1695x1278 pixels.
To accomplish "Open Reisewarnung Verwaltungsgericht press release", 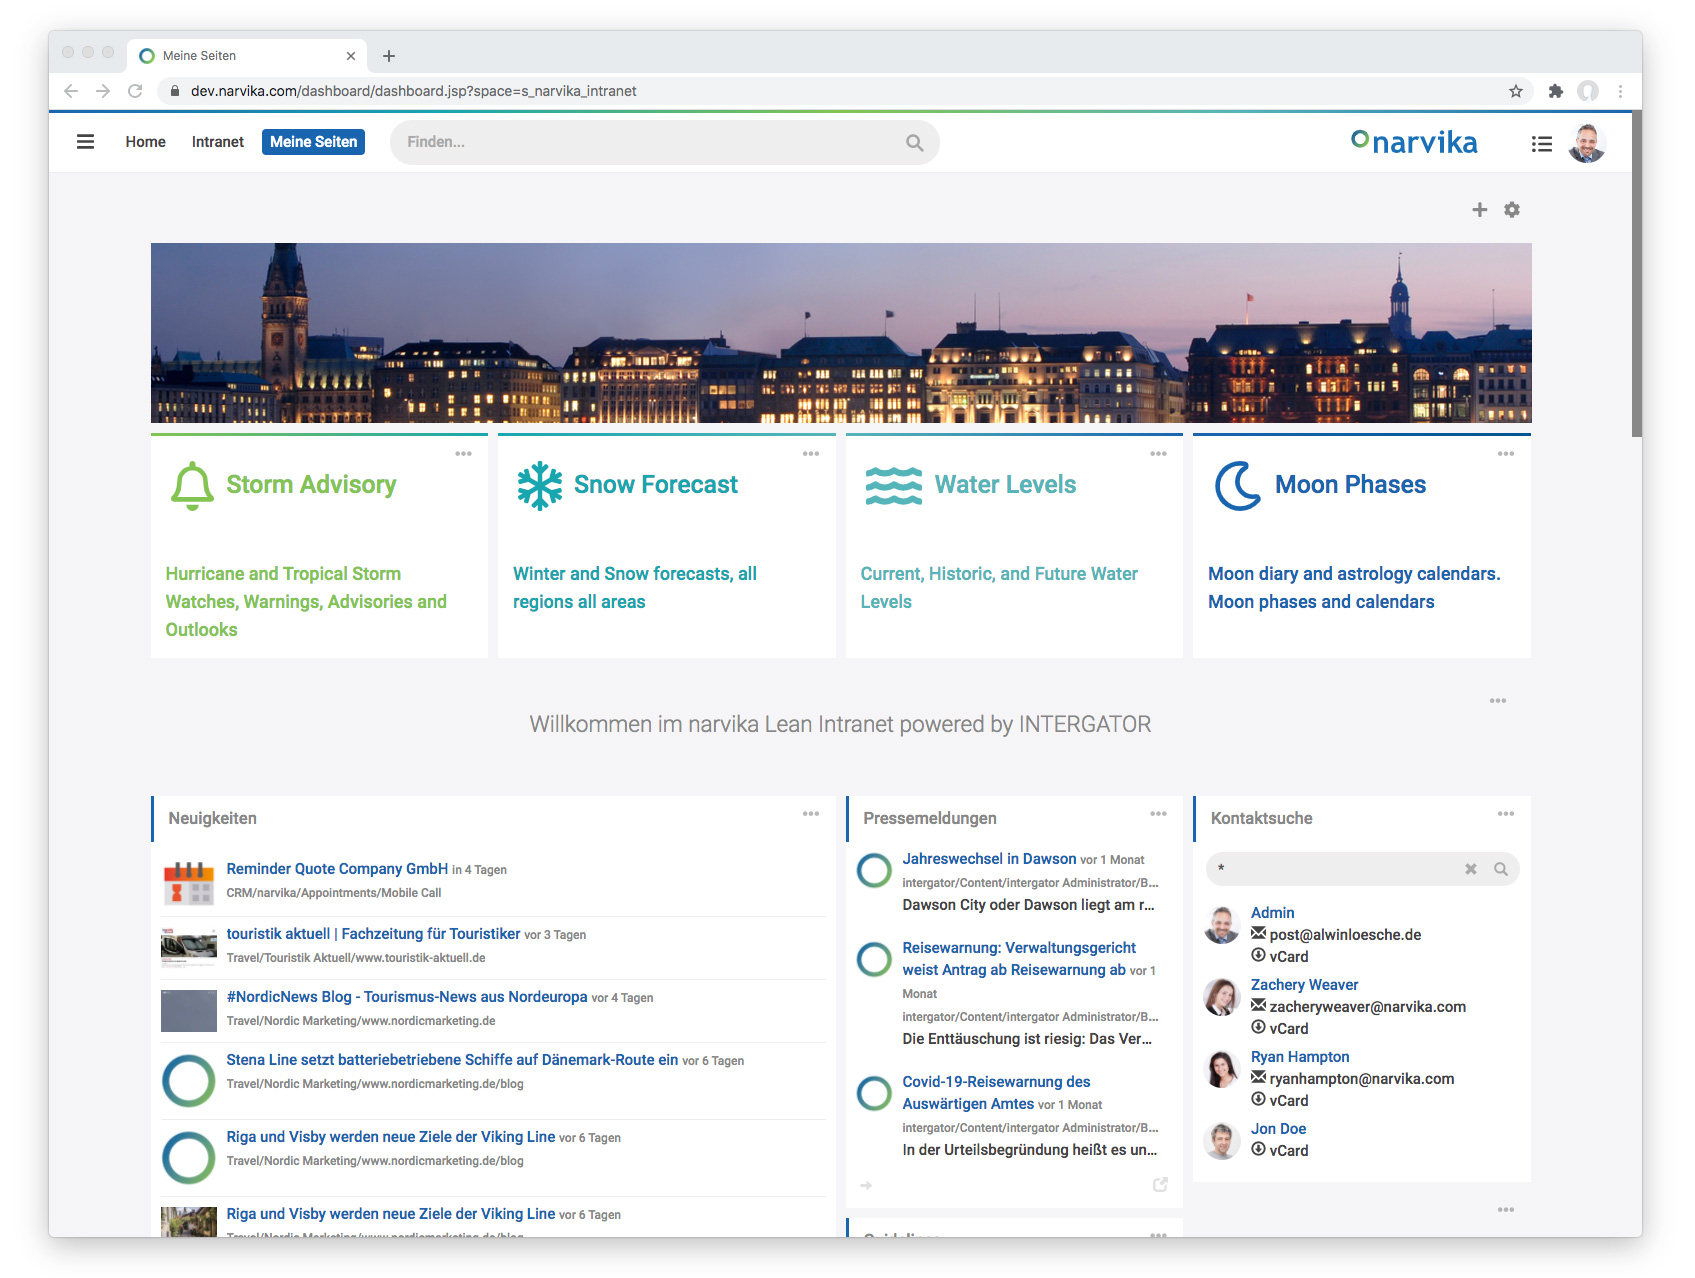I will click(x=1018, y=959).
